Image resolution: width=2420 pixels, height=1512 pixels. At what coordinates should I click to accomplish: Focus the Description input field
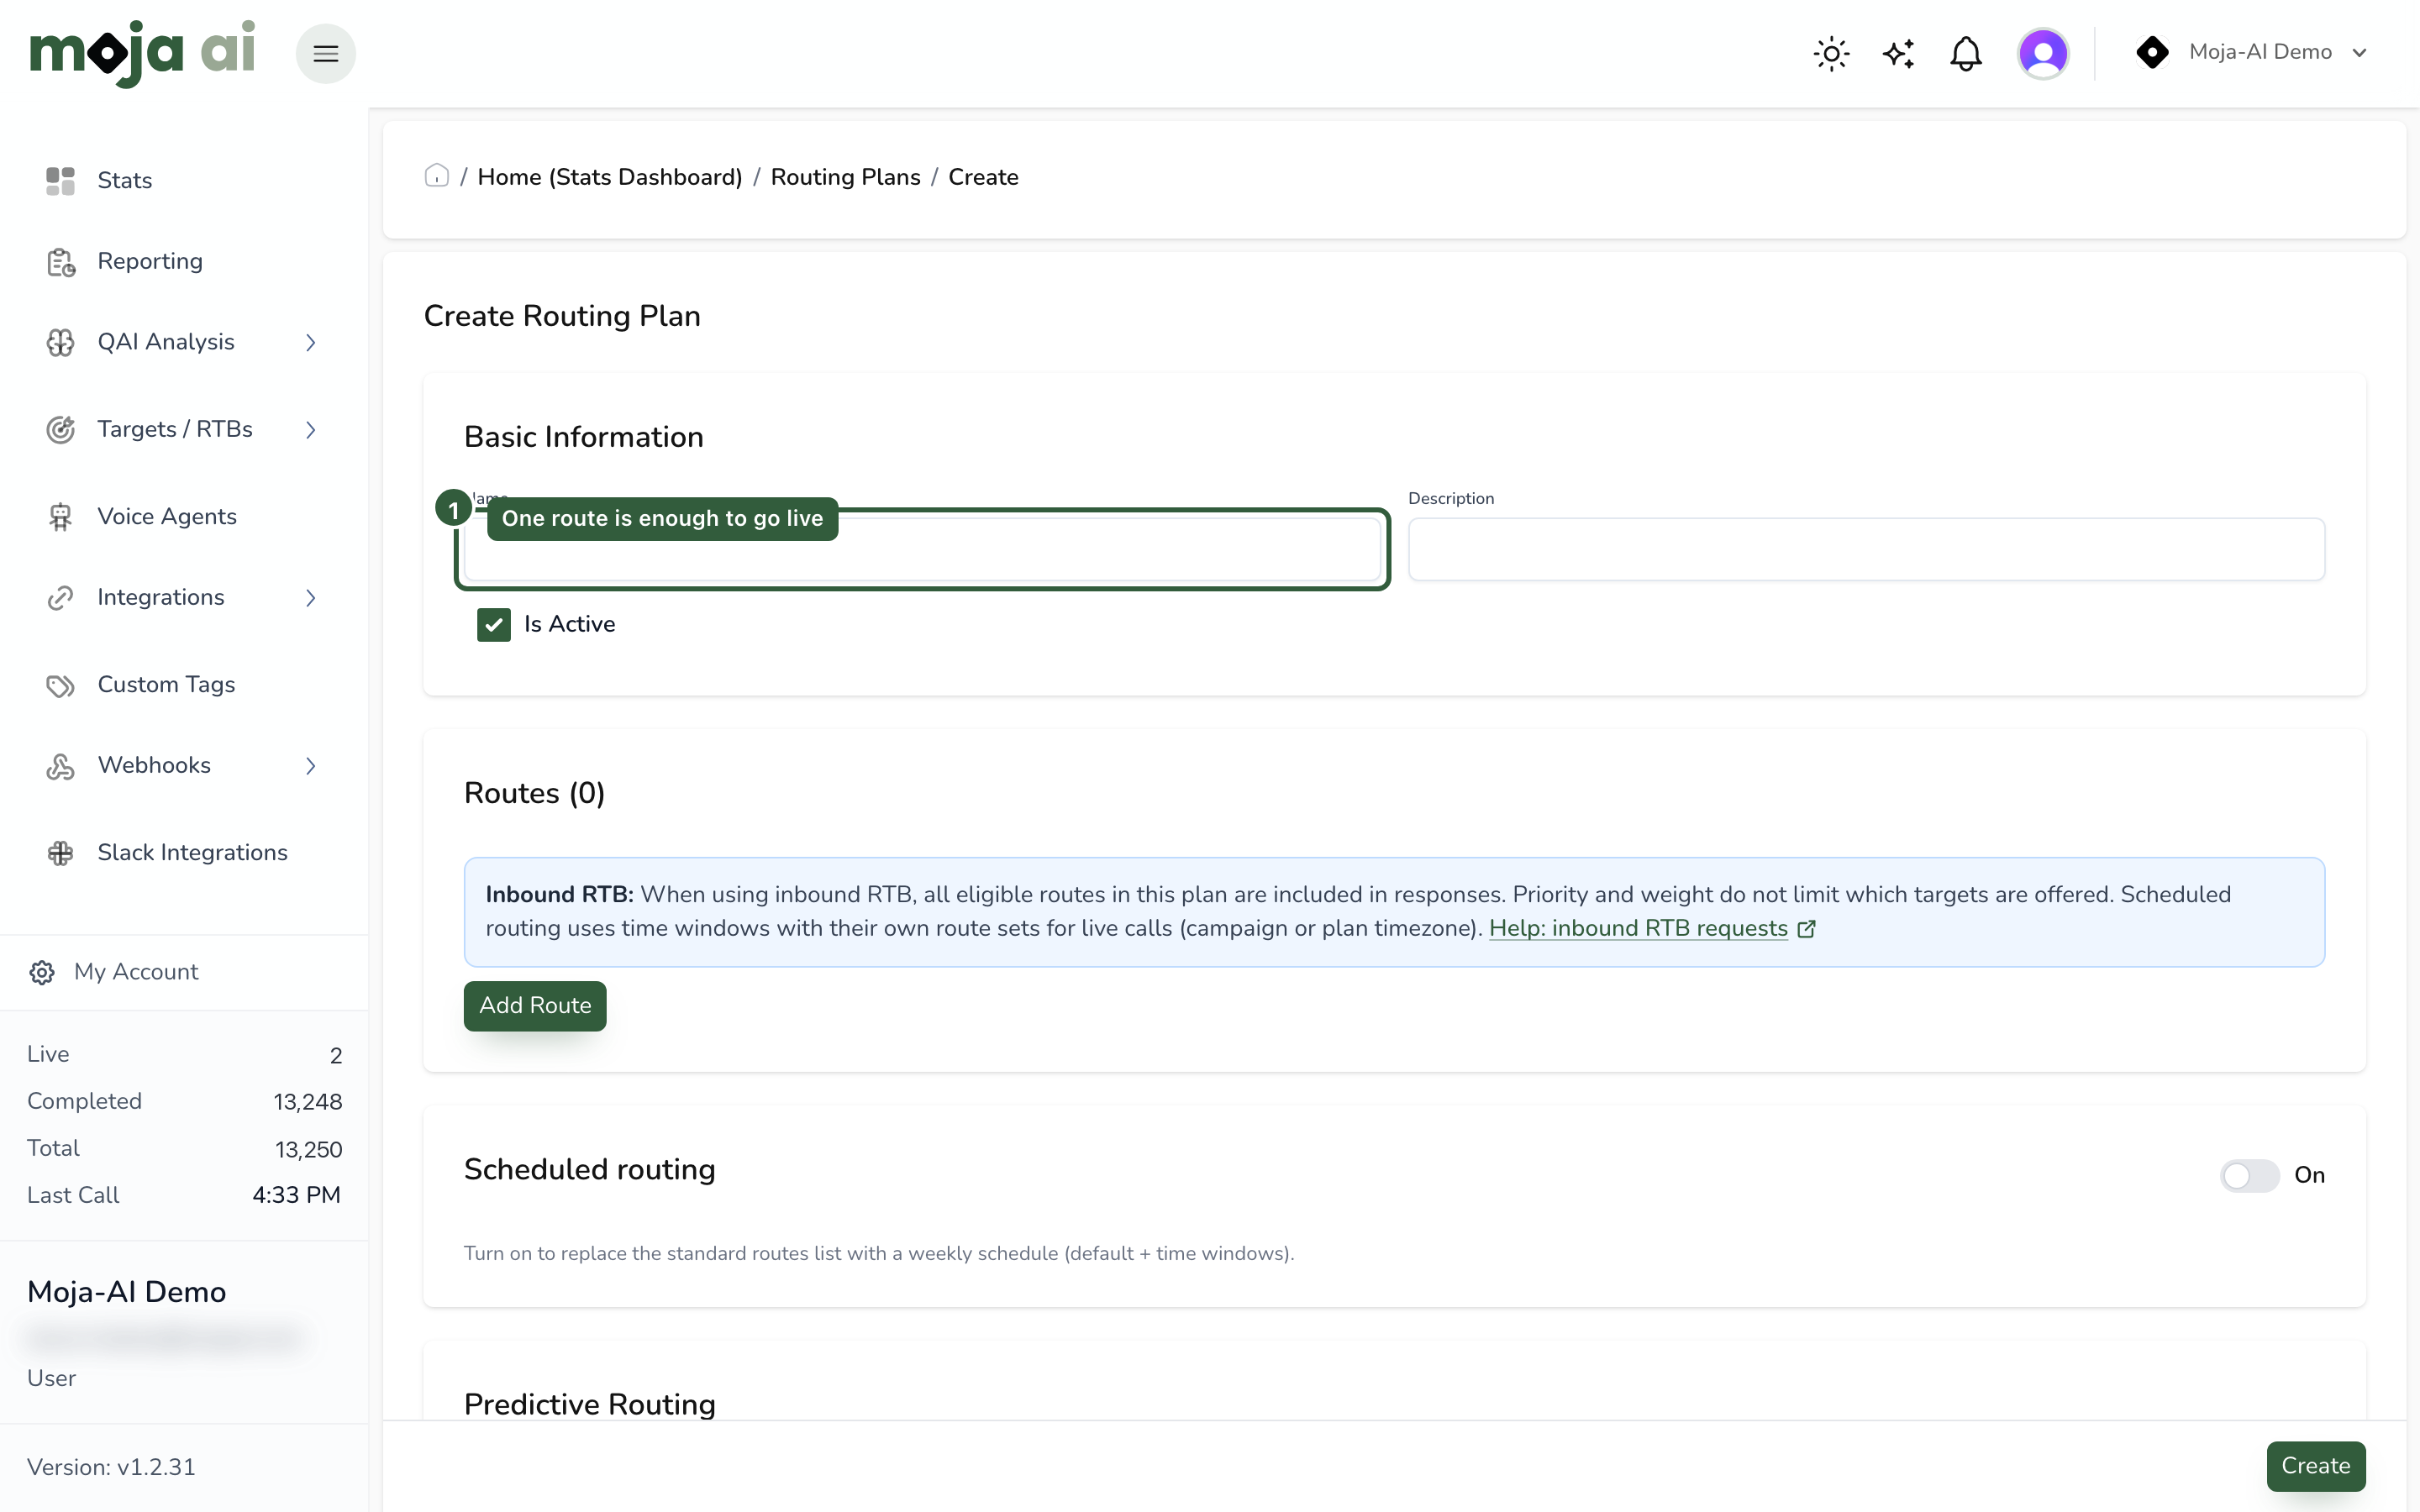[x=1866, y=550]
